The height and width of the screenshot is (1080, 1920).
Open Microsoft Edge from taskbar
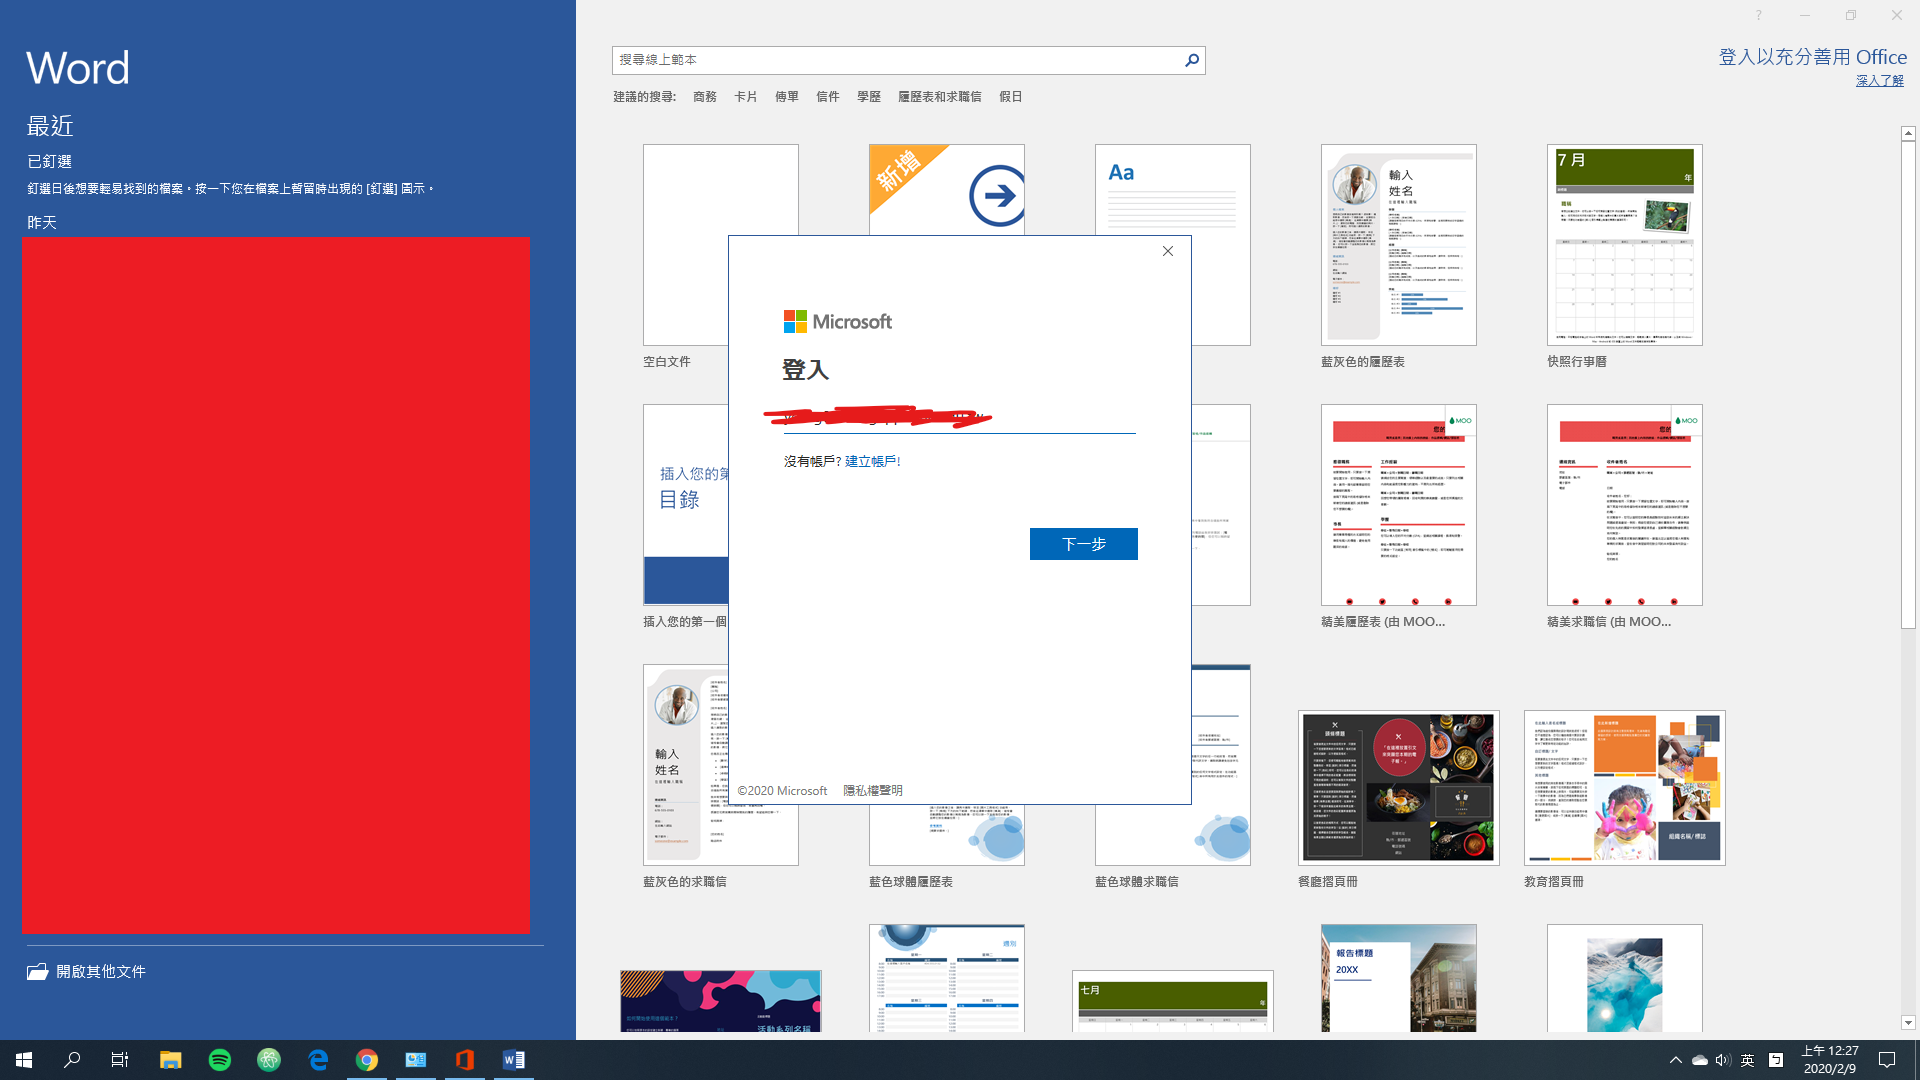pyautogui.click(x=318, y=1060)
